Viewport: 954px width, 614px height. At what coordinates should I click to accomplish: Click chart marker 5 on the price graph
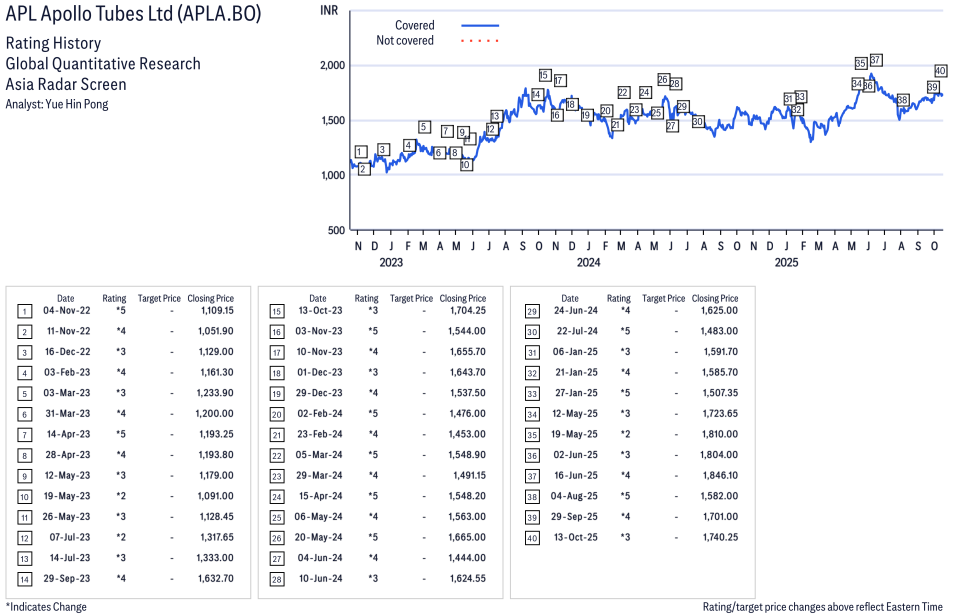[424, 127]
